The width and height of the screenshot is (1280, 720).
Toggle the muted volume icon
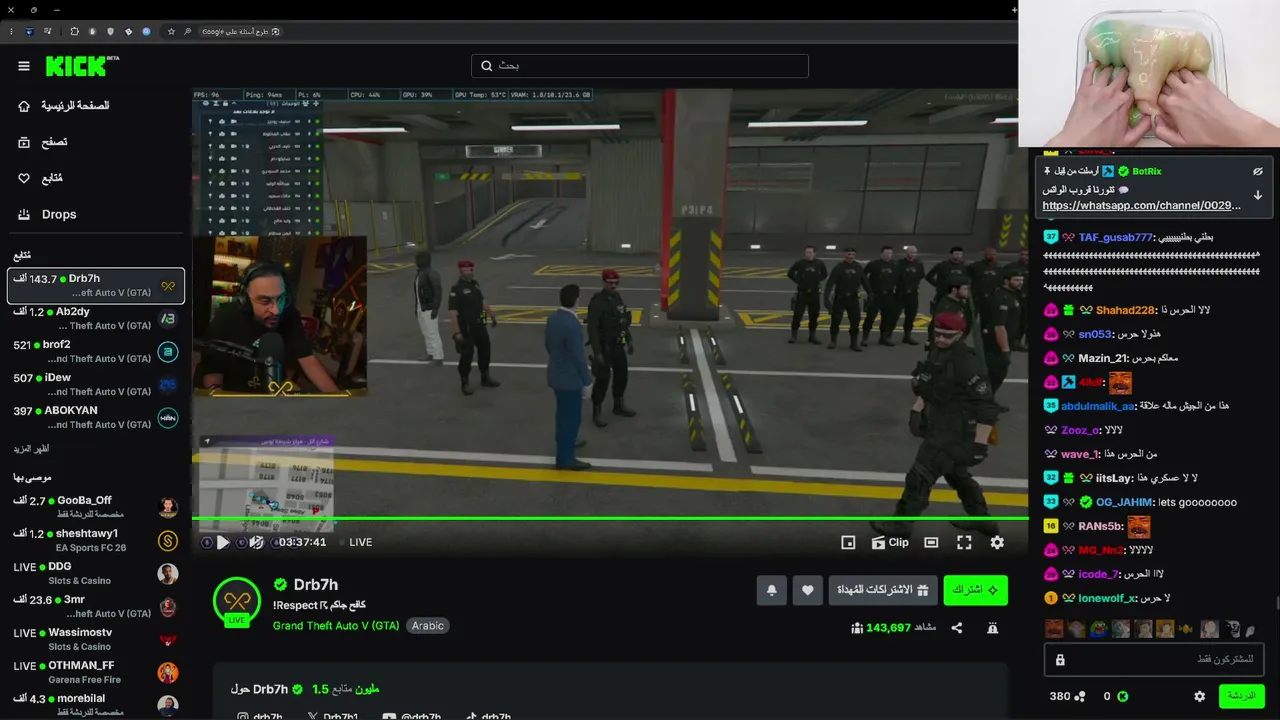point(256,542)
